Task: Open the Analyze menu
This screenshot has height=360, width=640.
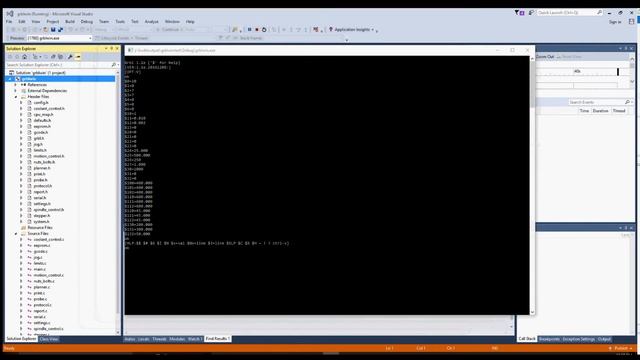Action: pos(151,22)
